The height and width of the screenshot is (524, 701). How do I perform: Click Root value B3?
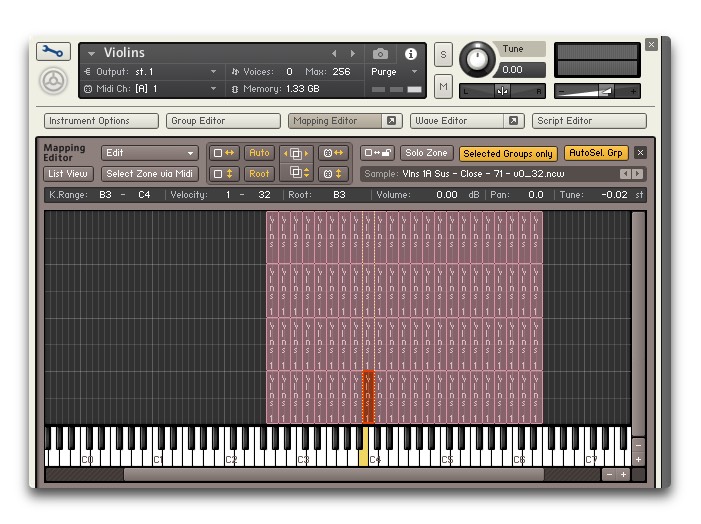pyautogui.click(x=339, y=195)
